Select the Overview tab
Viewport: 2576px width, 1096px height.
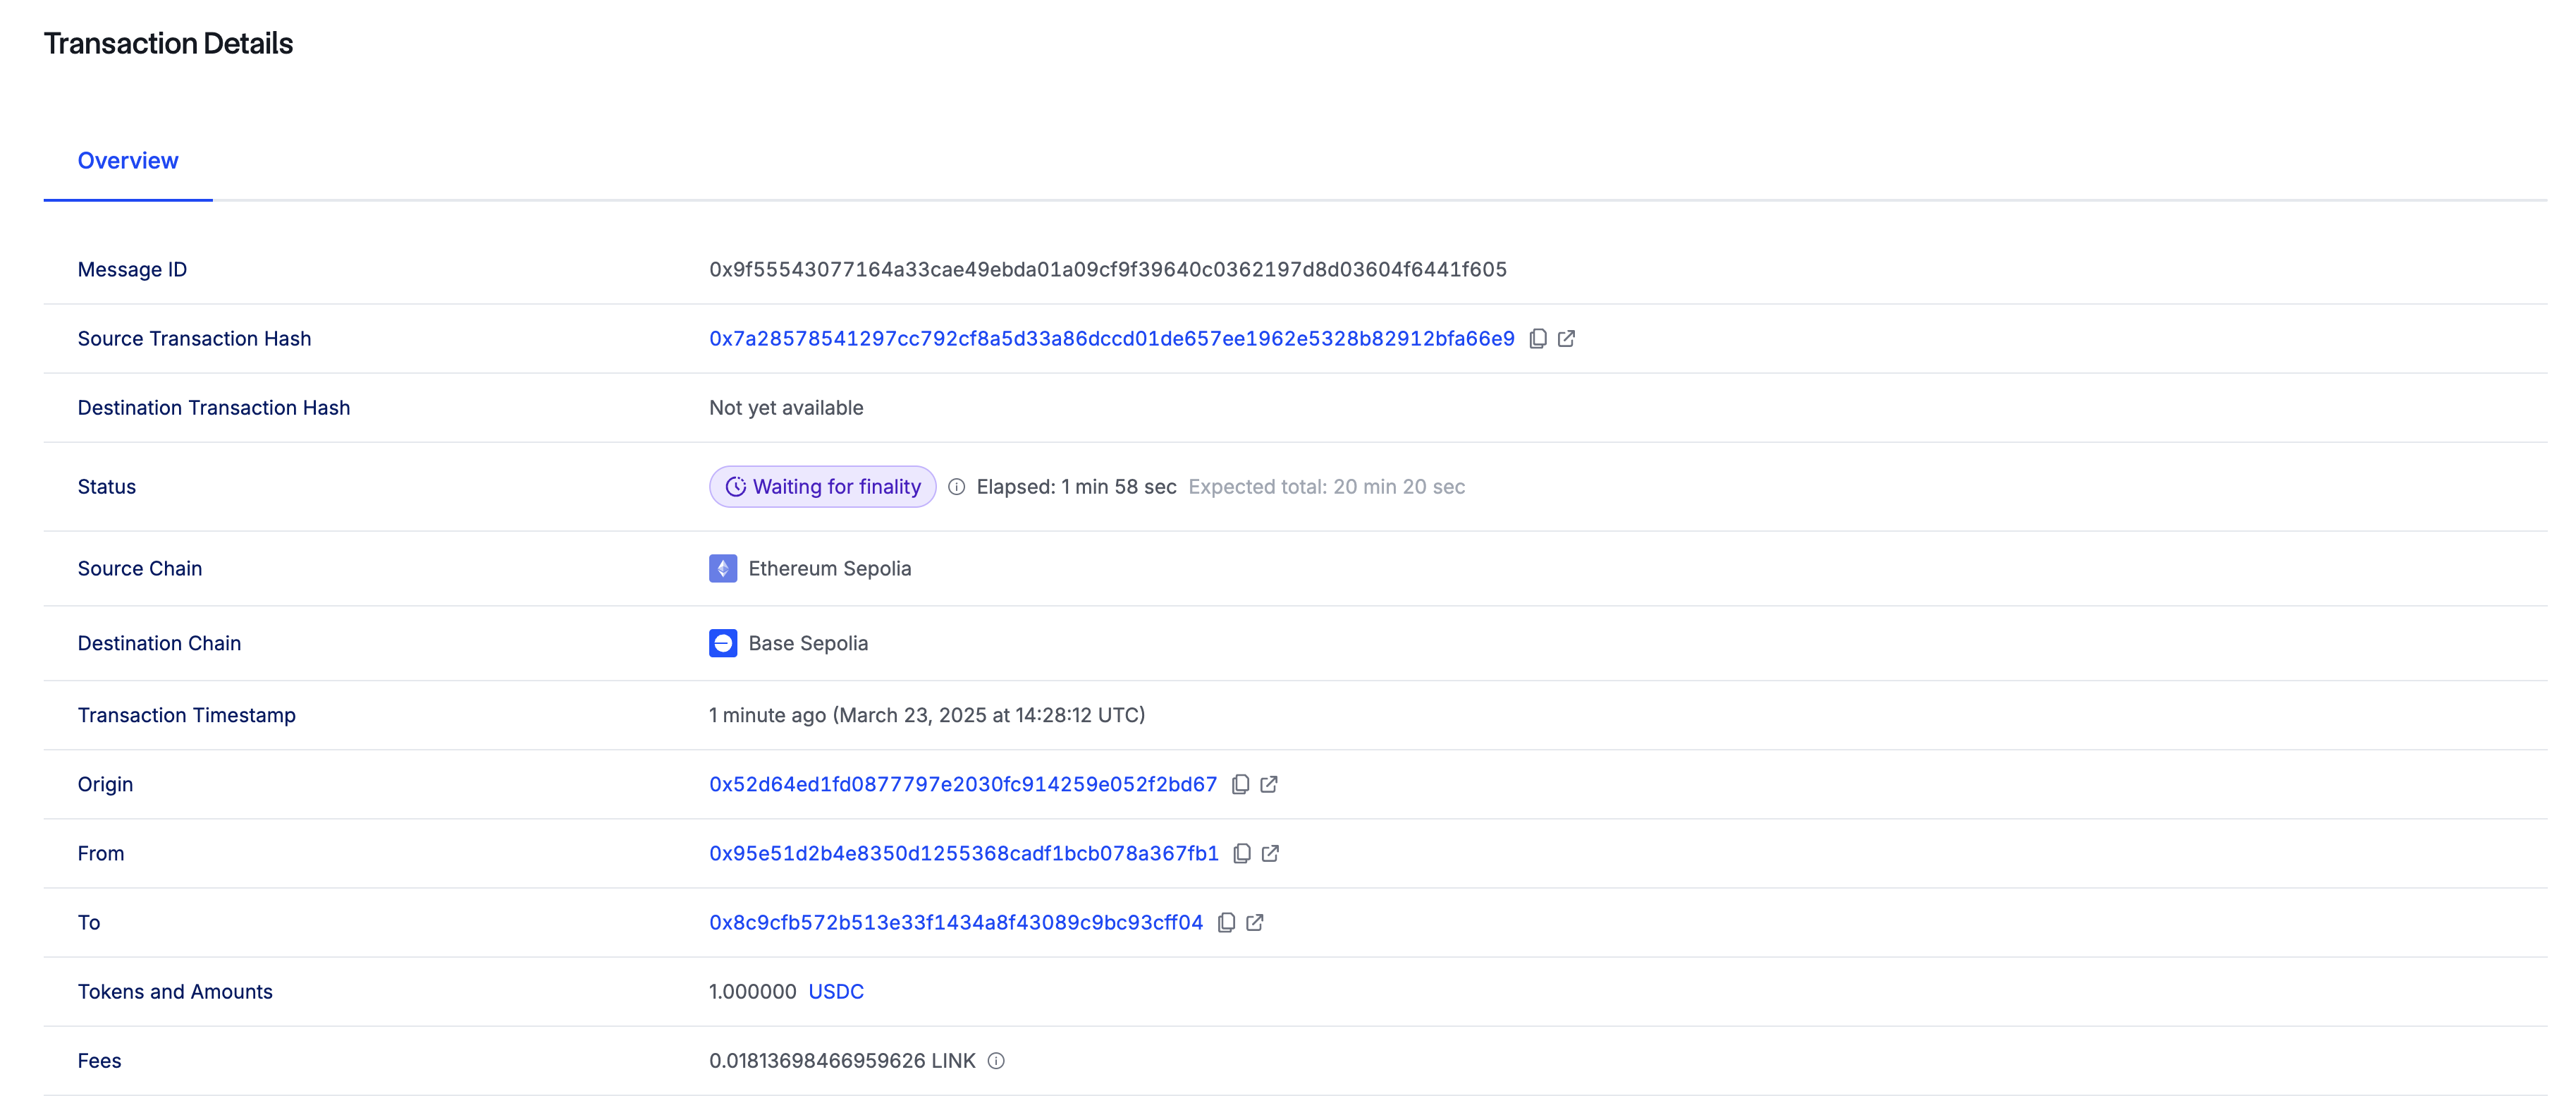[x=128, y=161]
